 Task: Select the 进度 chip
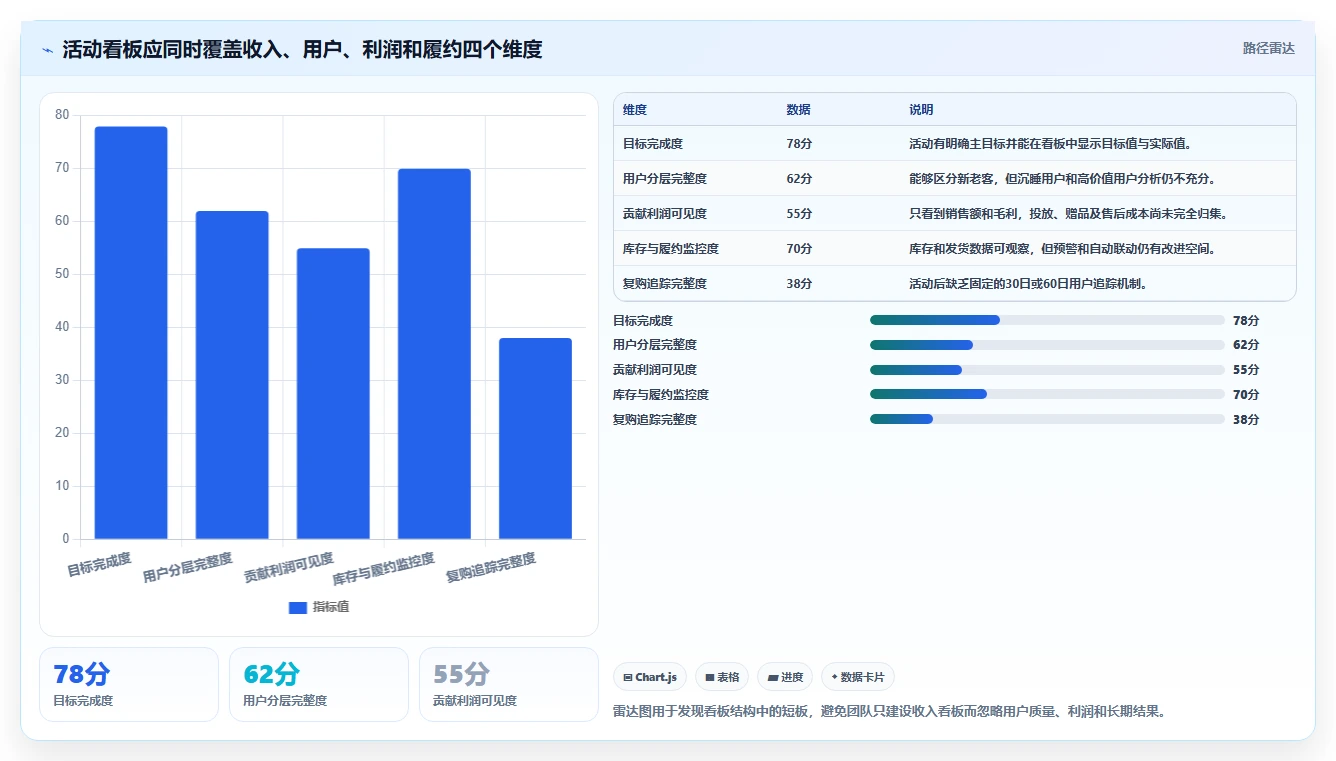pos(785,677)
